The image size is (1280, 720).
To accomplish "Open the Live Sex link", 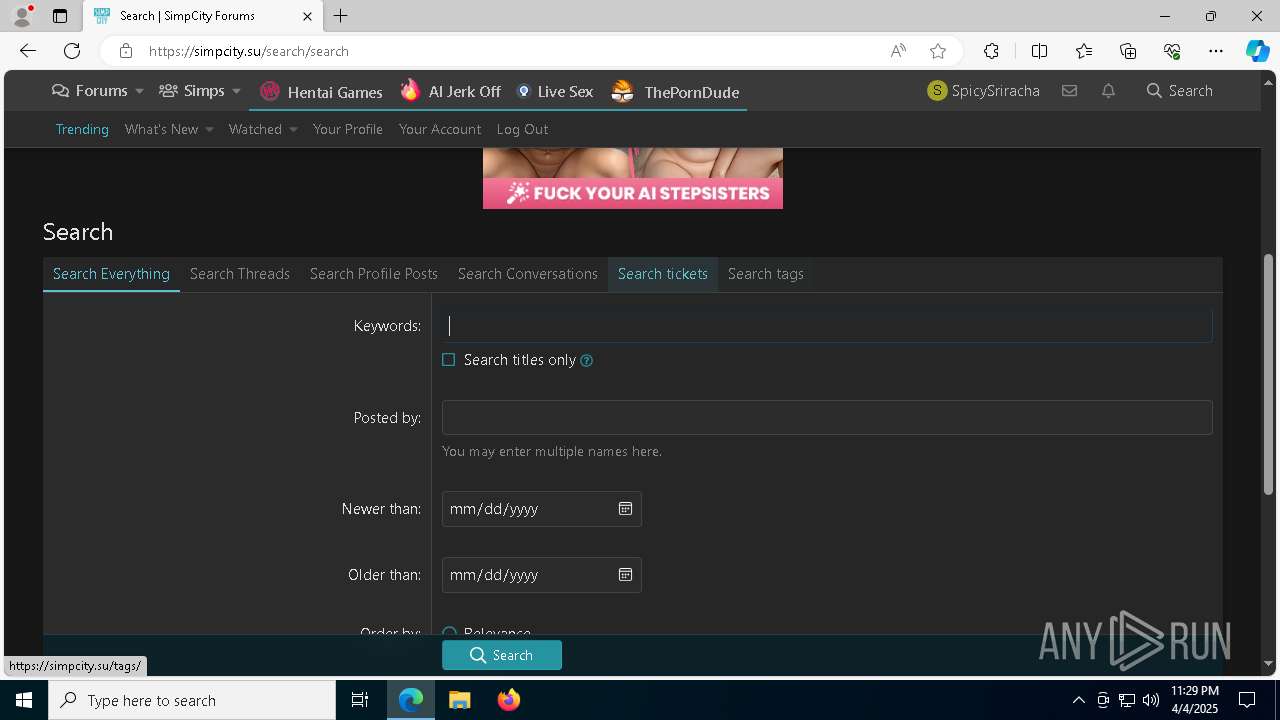I will tap(555, 91).
